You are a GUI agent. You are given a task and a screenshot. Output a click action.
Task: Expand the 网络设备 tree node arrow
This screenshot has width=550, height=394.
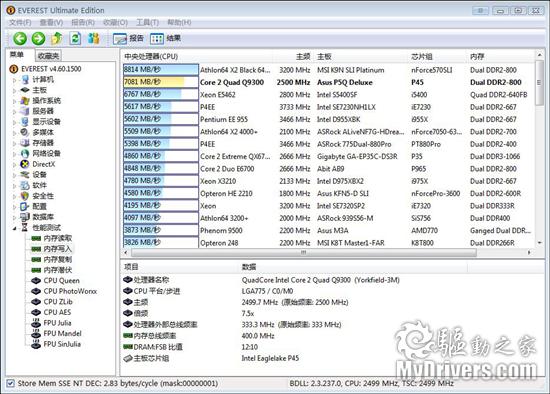[15, 154]
